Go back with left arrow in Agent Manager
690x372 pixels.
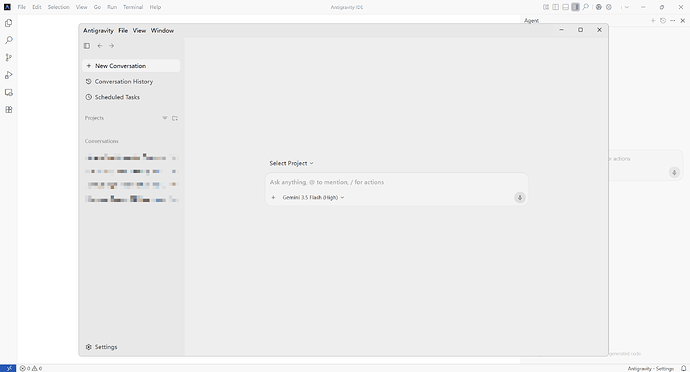coord(100,46)
